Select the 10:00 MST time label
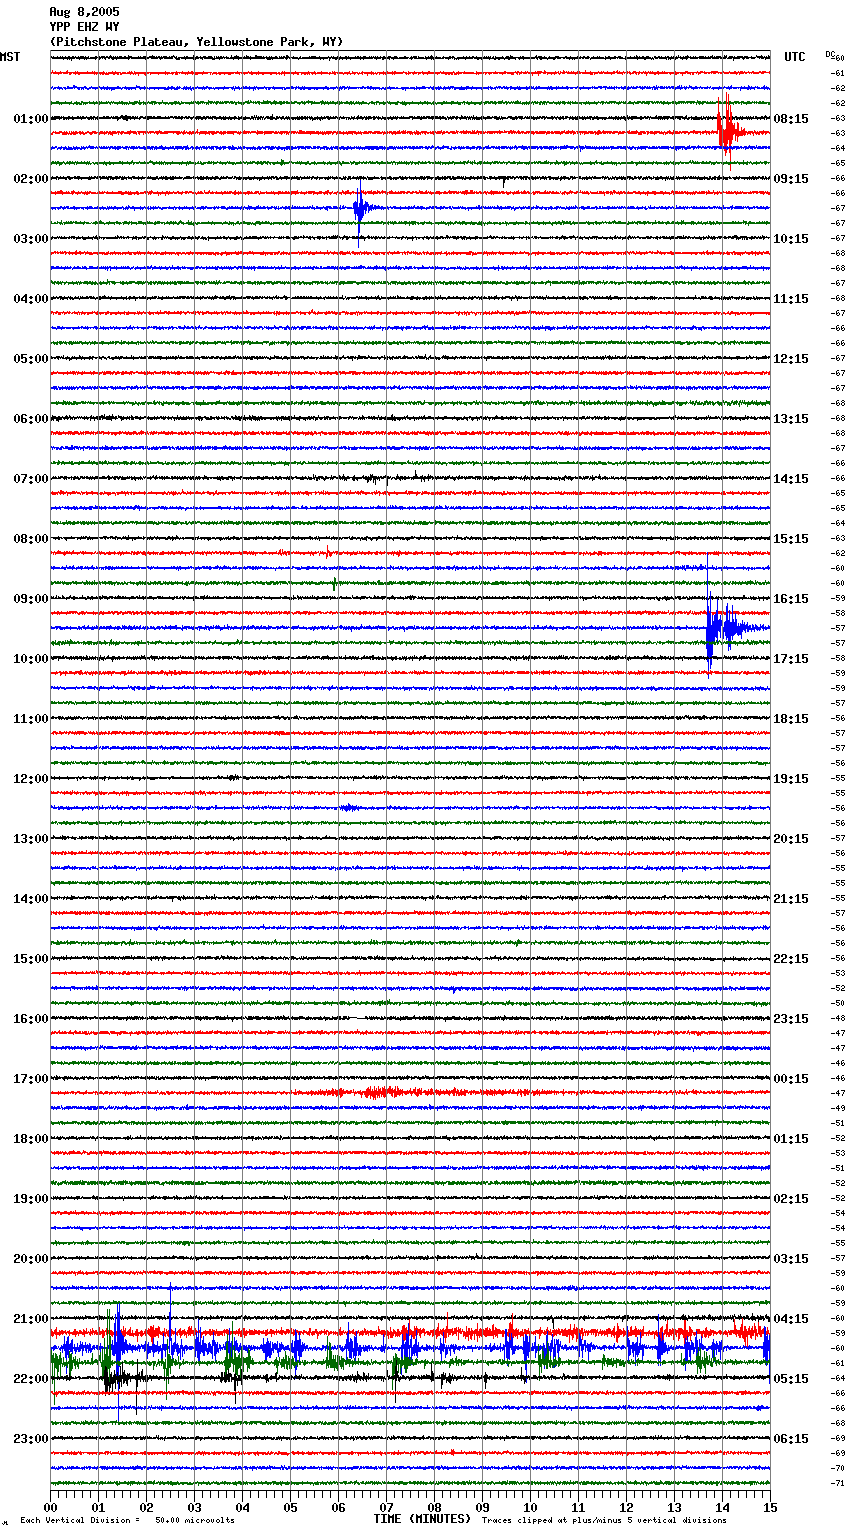This screenshot has width=850, height=1534. [31, 659]
